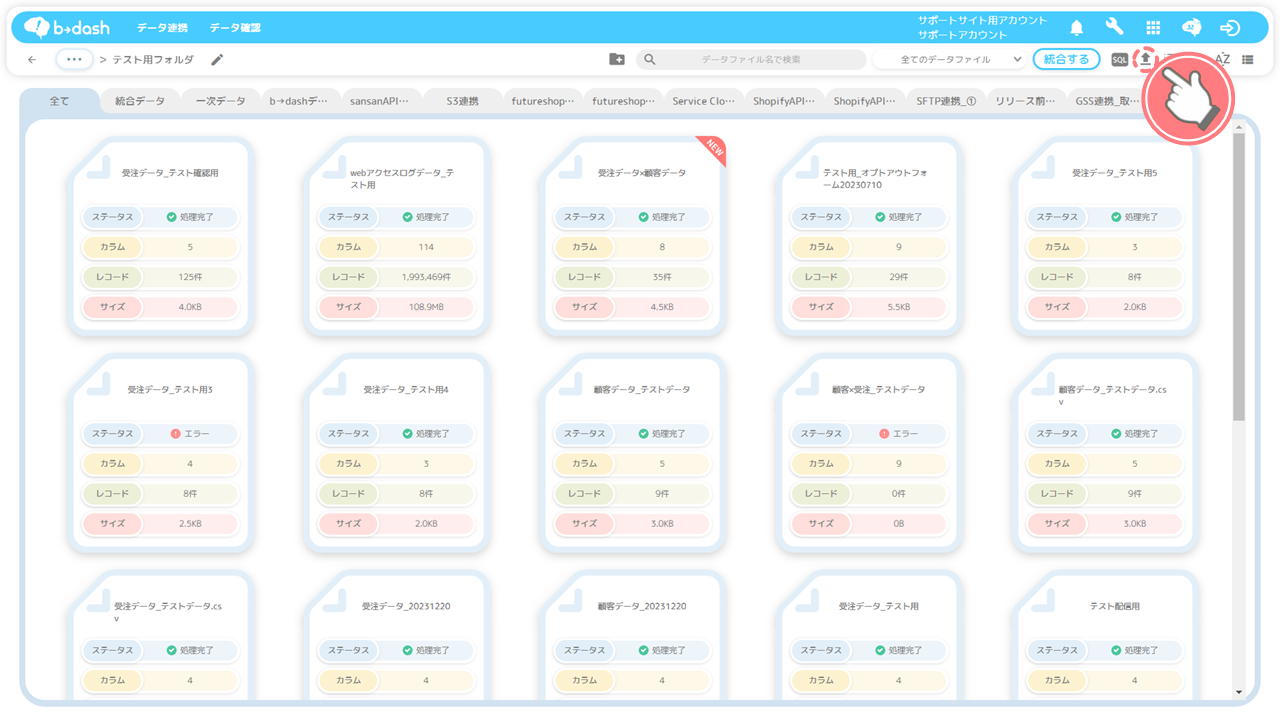Click the エラー status on 顧客×受注_テストデータ

[898, 434]
